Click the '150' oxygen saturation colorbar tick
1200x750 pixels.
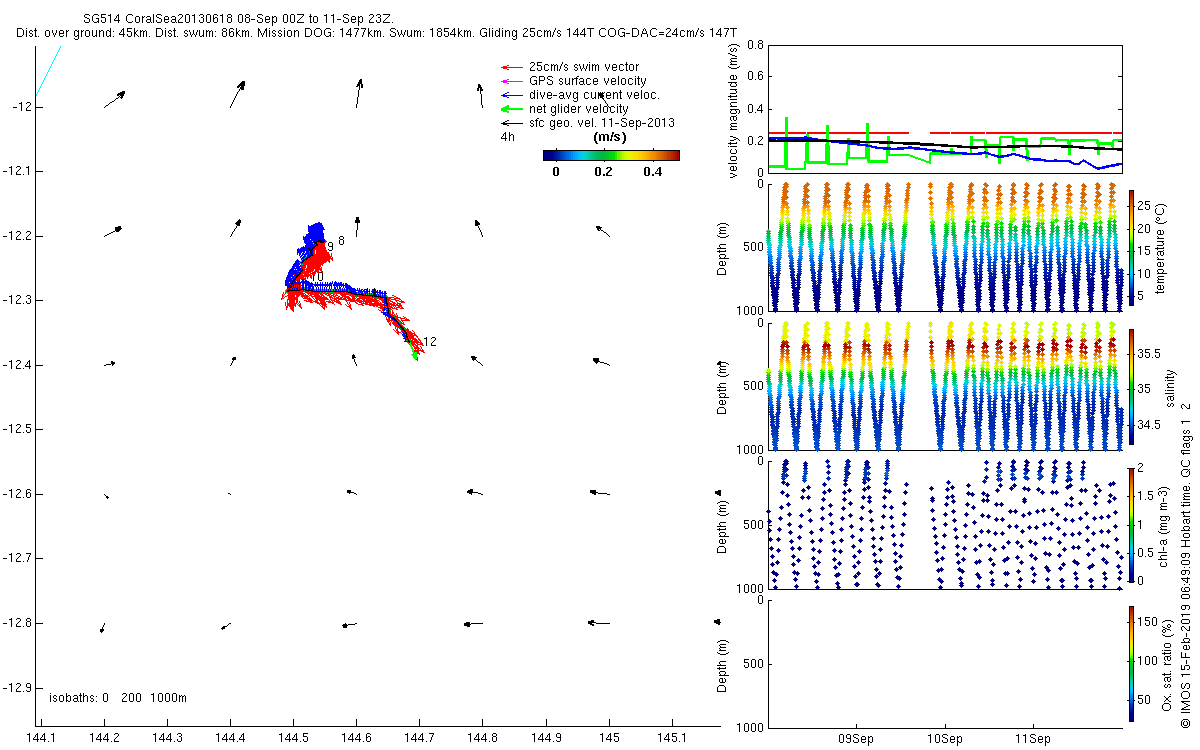click(x=1146, y=621)
